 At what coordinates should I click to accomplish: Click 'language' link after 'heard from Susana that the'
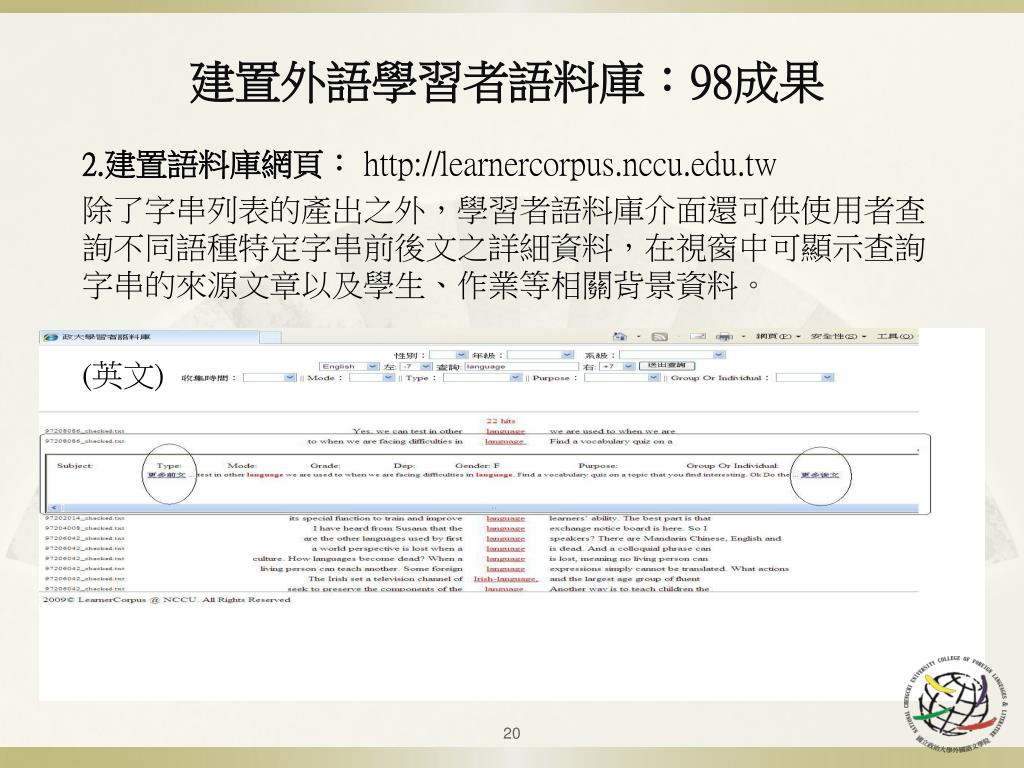[x=505, y=529]
